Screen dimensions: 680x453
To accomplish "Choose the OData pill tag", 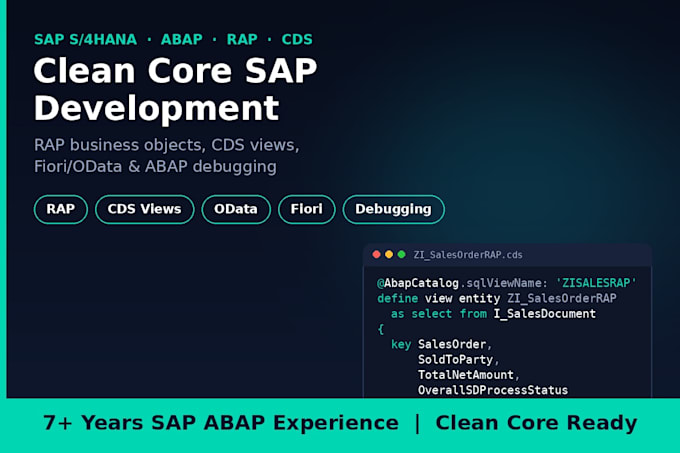I will coord(236,209).
